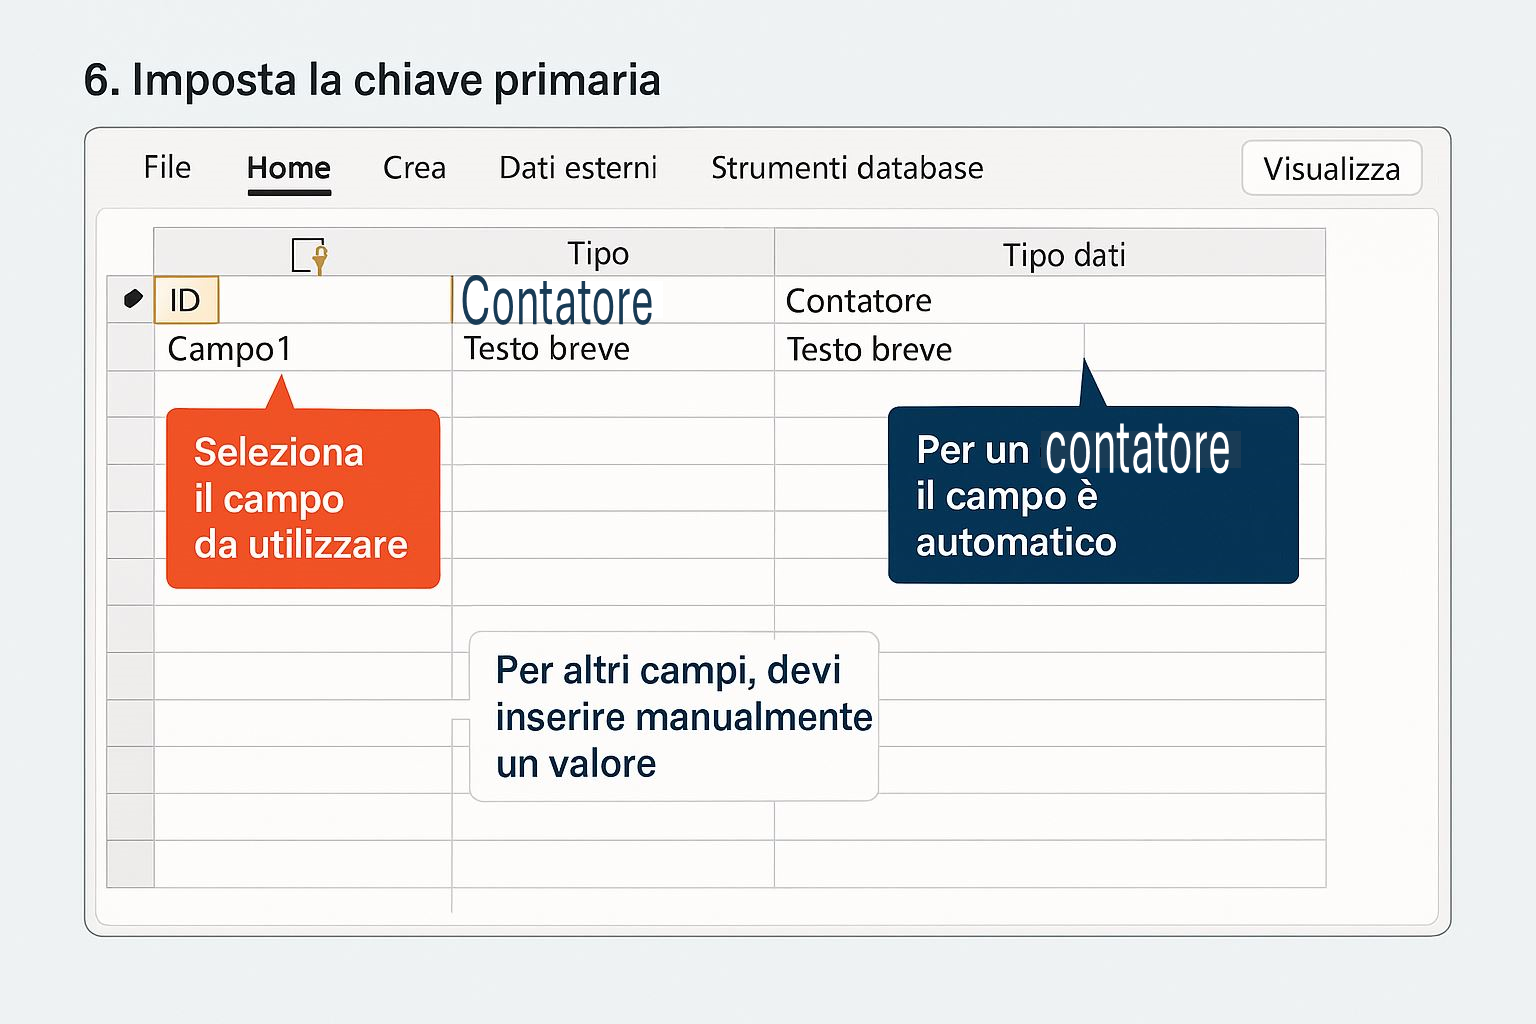Go to the Dati esterni tab
Viewport: 1536px width, 1024px height.
point(578,168)
